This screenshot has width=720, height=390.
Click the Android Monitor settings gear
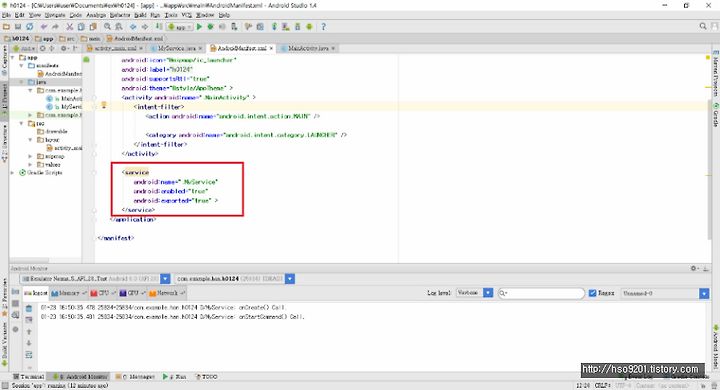tap(694, 268)
